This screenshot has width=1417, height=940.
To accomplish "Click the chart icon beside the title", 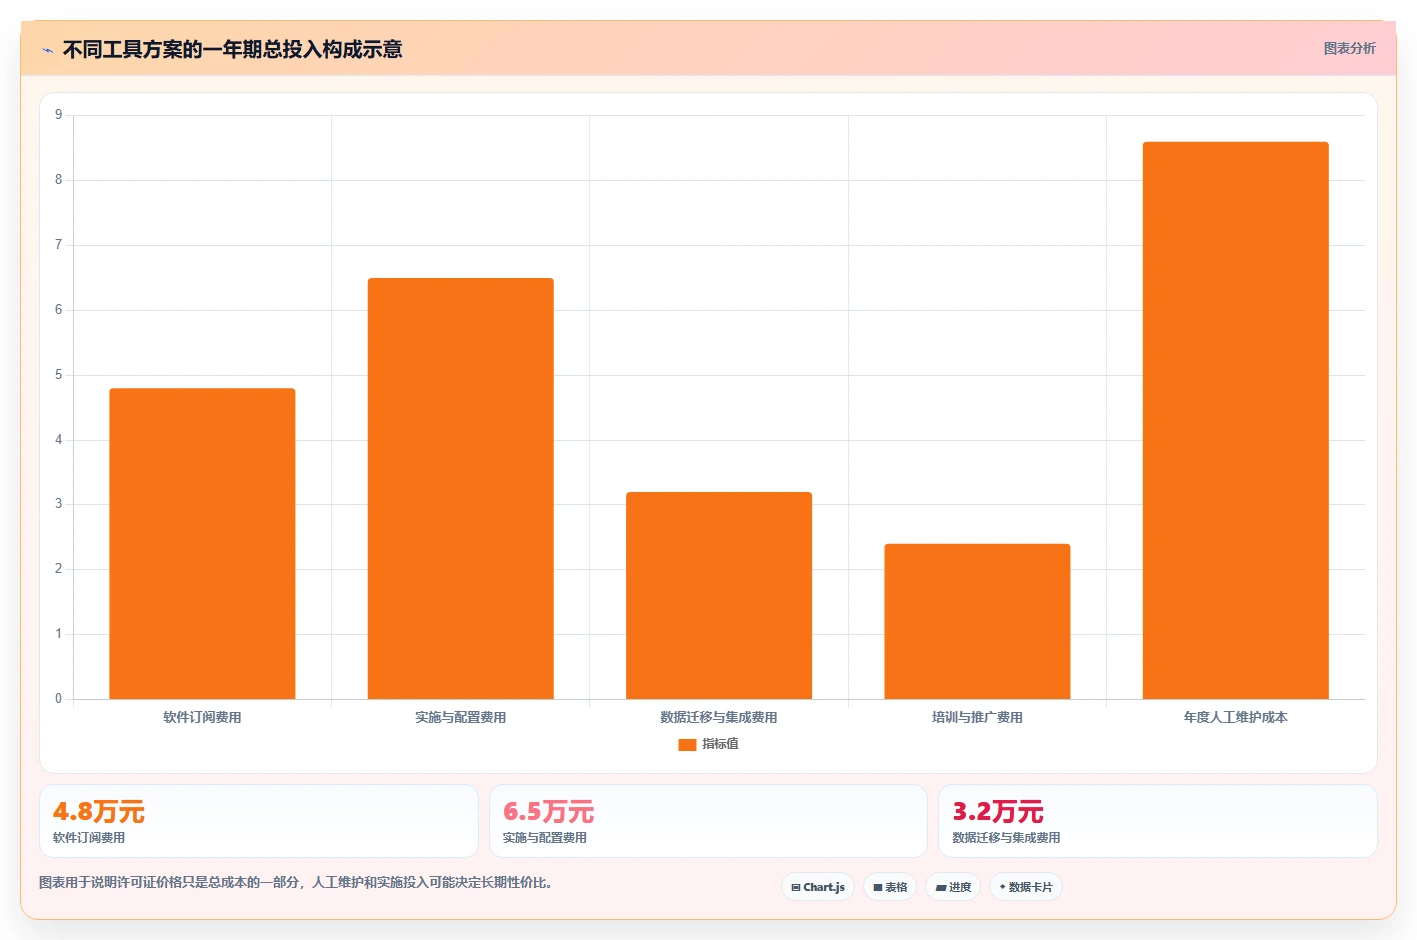I will (47, 50).
